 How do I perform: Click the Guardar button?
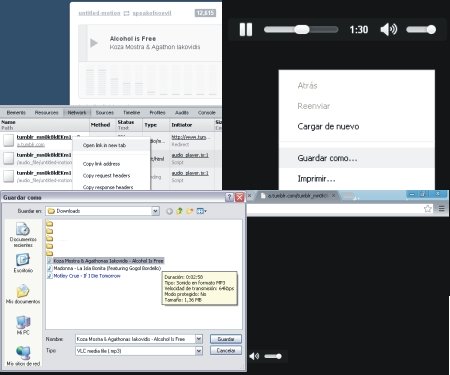[x=226, y=339]
